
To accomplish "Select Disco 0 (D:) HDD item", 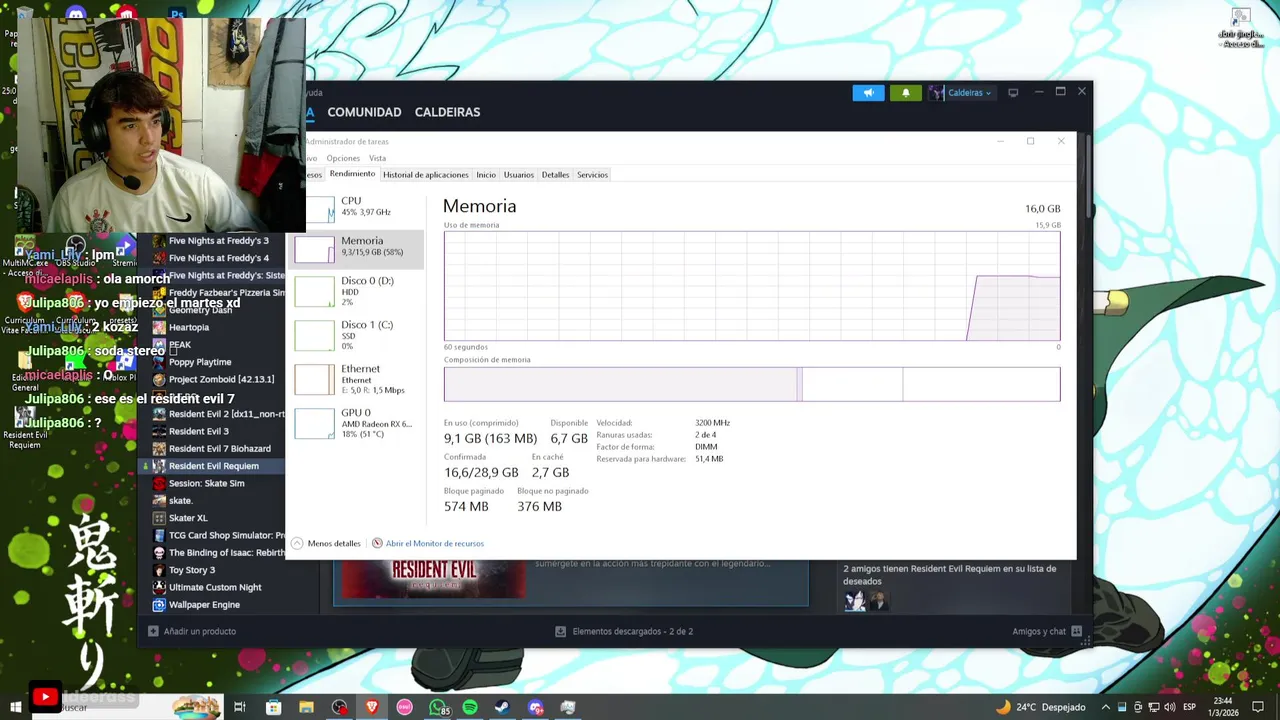I will [357, 291].
